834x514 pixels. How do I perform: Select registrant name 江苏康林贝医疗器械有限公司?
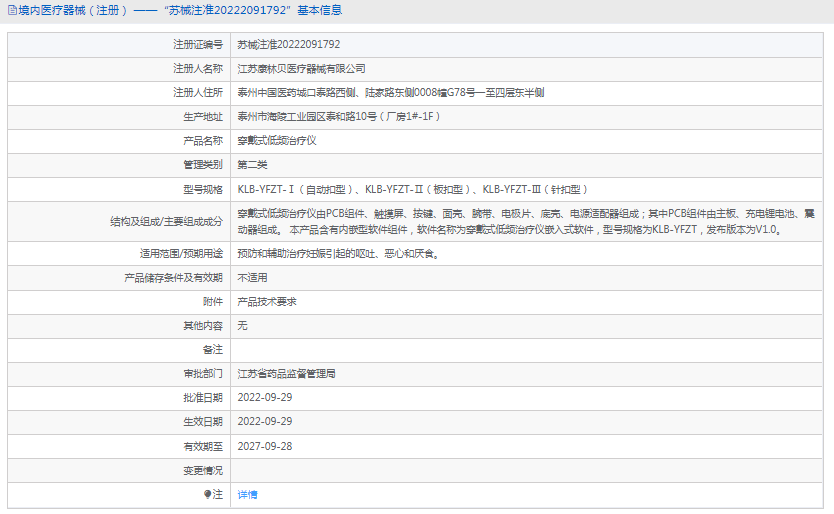[302, 69]
